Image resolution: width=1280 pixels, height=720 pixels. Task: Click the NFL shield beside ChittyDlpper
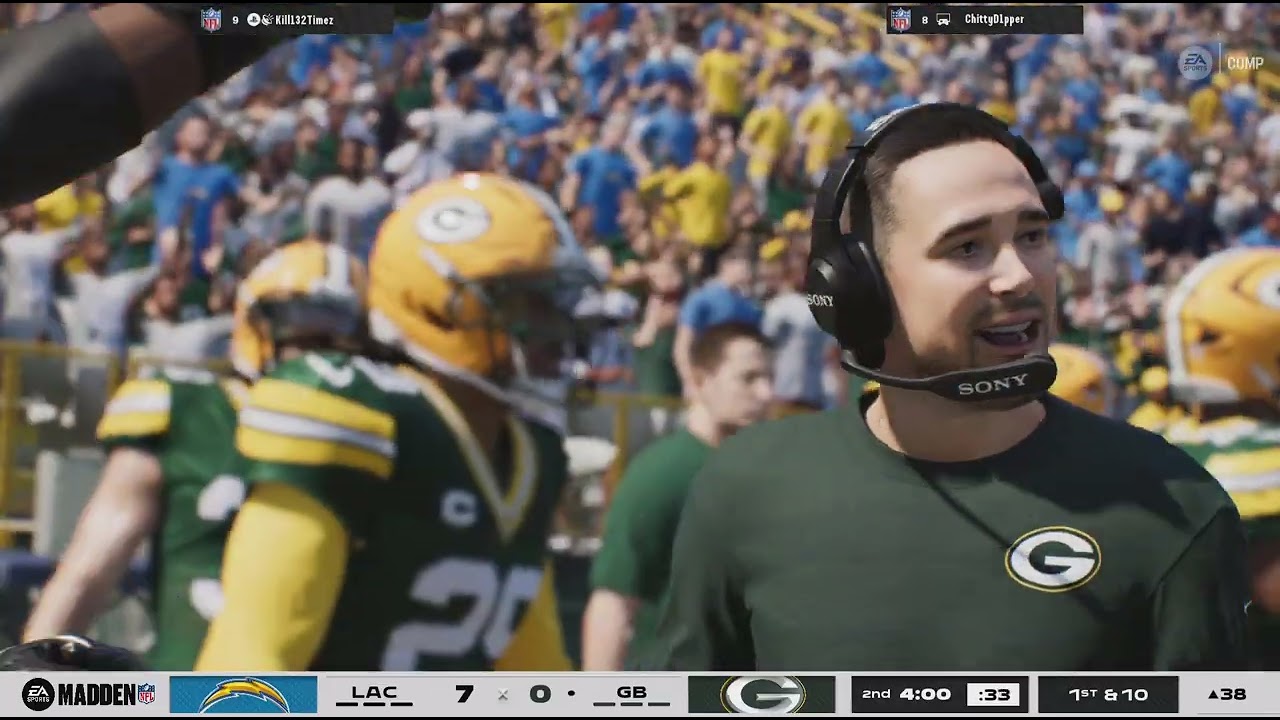[900, 19]
